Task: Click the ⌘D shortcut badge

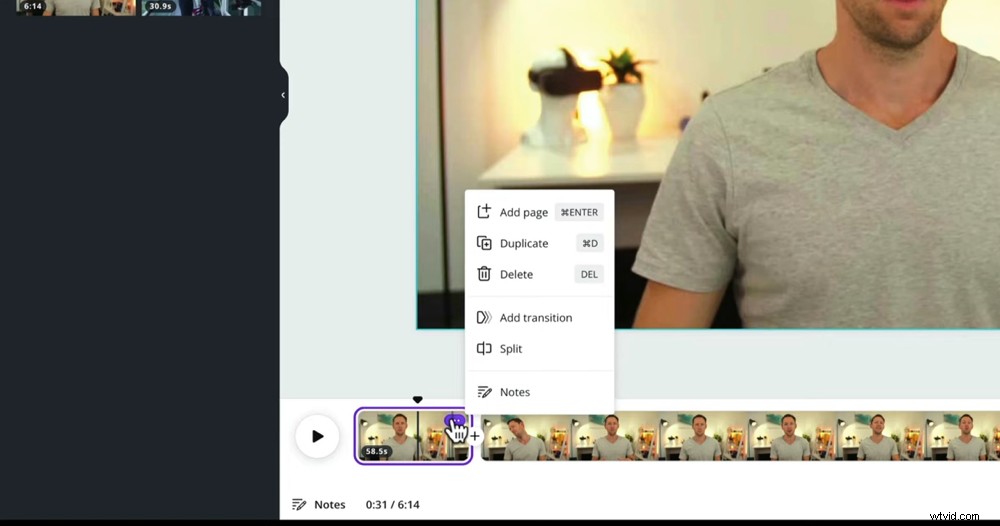Action: pos(590,243)
